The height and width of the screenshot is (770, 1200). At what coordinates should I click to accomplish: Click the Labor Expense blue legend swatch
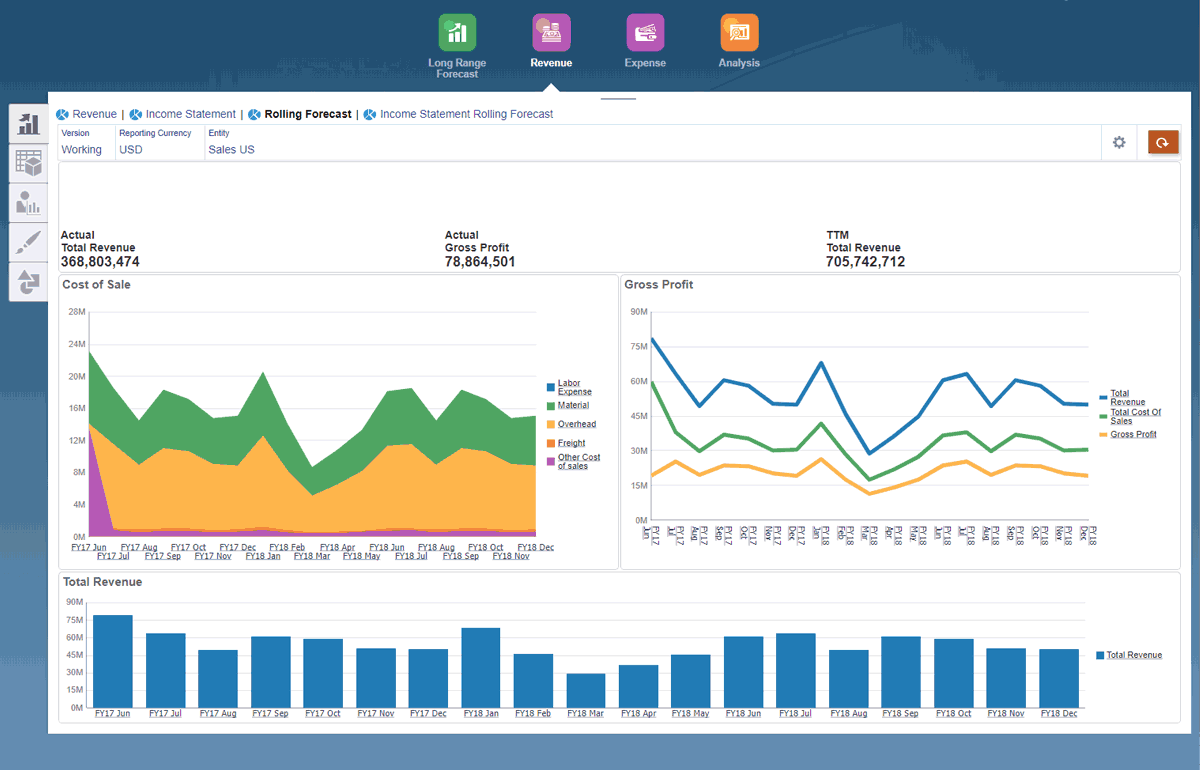pyautogui.click(x=550, y=387)
